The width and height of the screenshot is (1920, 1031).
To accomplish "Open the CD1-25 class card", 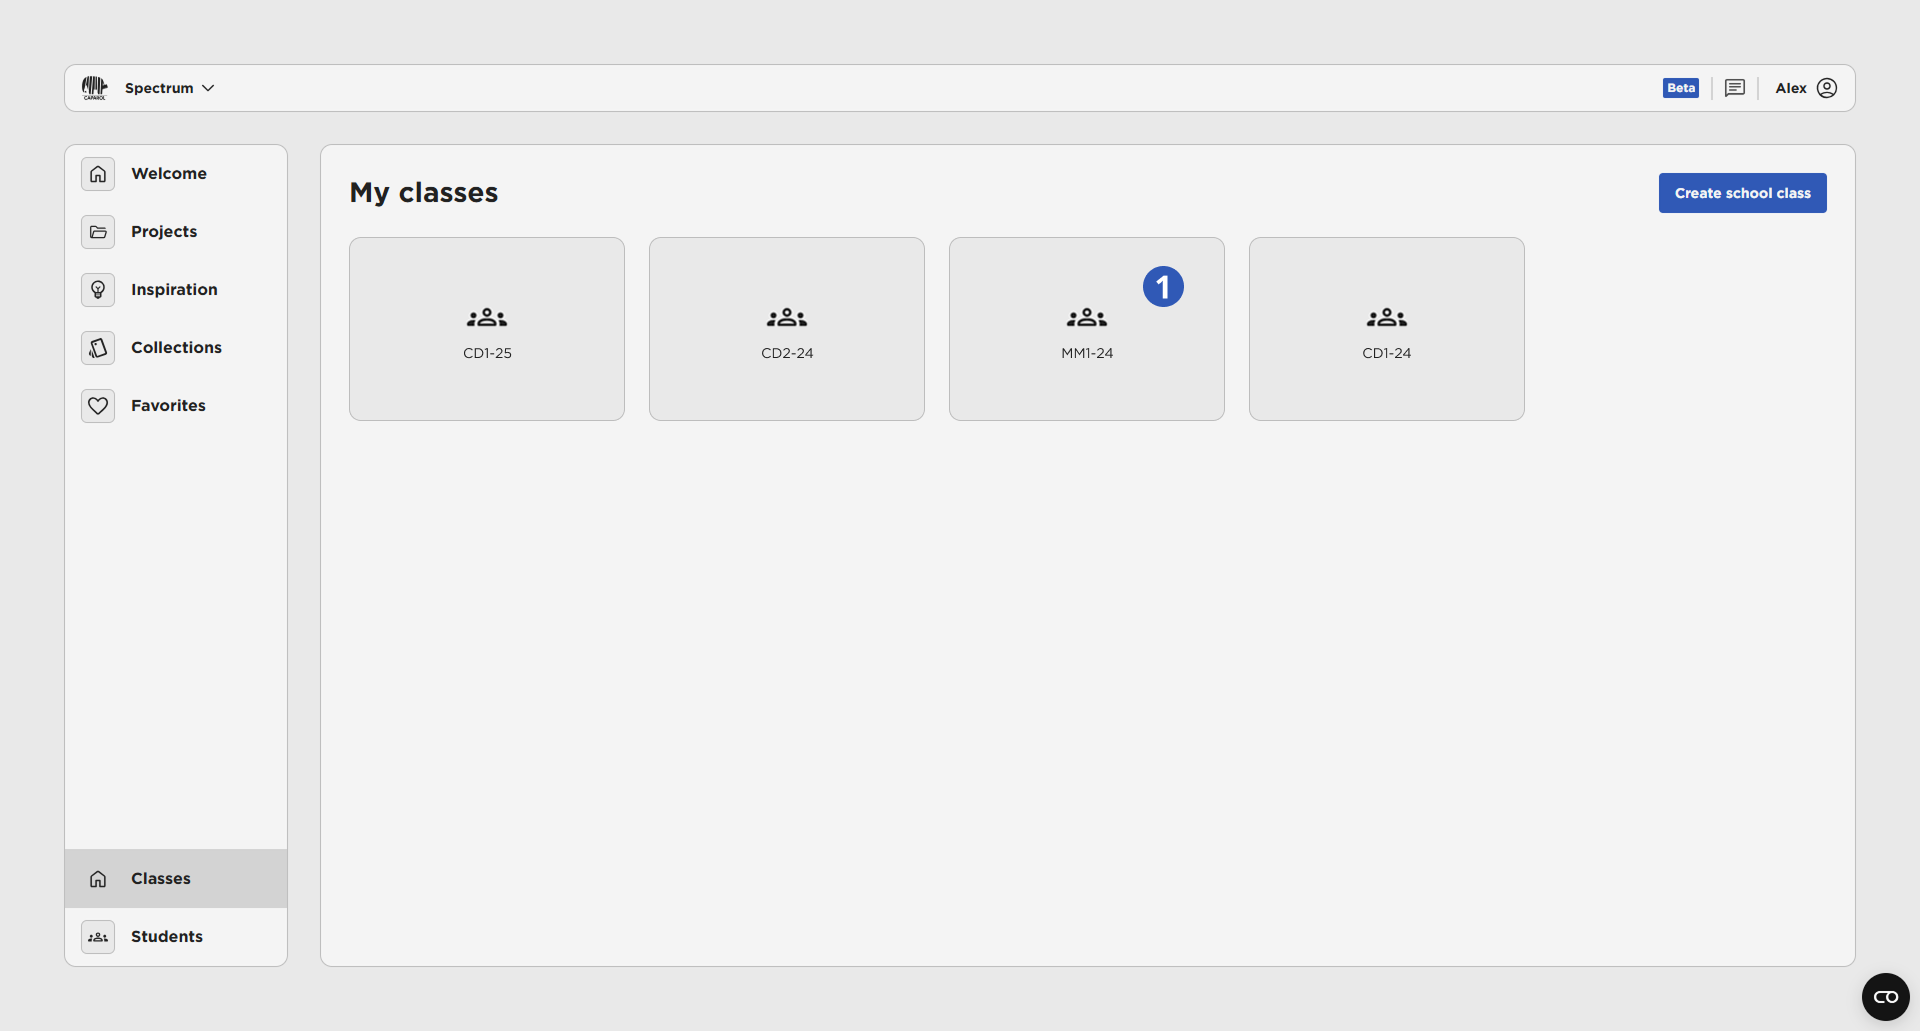I will coord(487,329).
